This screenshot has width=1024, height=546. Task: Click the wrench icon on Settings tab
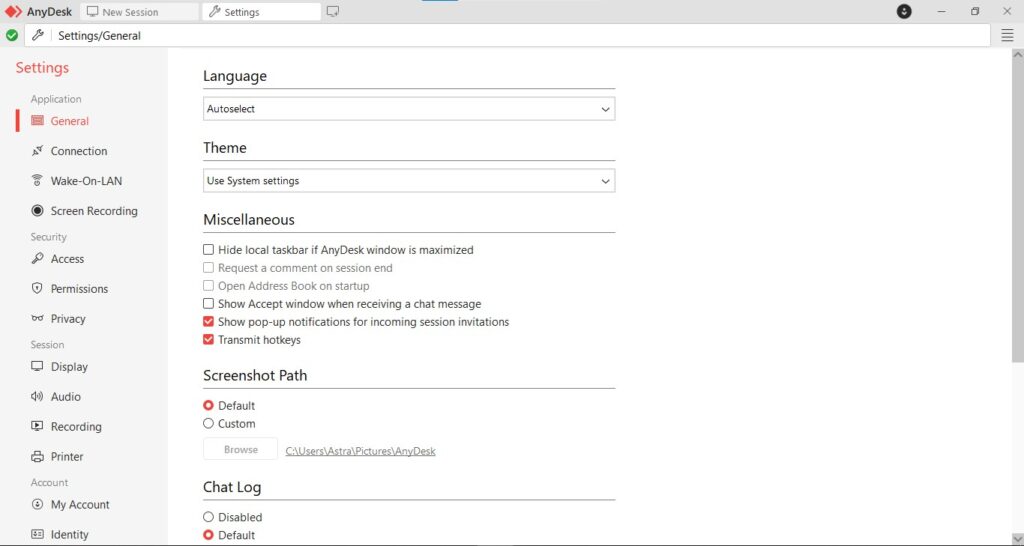click(x=214, y=12)
